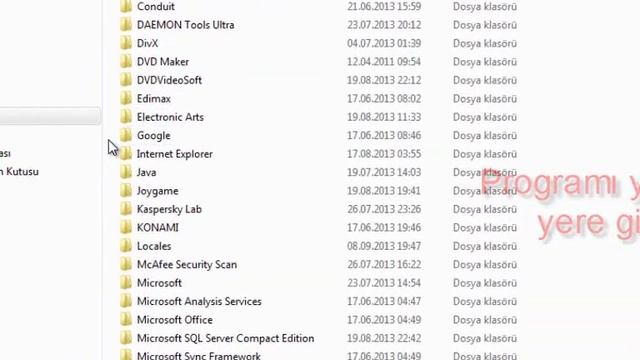The height and width of the screenshot is (360, 640).
Task: Click the DivX folder name
Action: point(147,43)
